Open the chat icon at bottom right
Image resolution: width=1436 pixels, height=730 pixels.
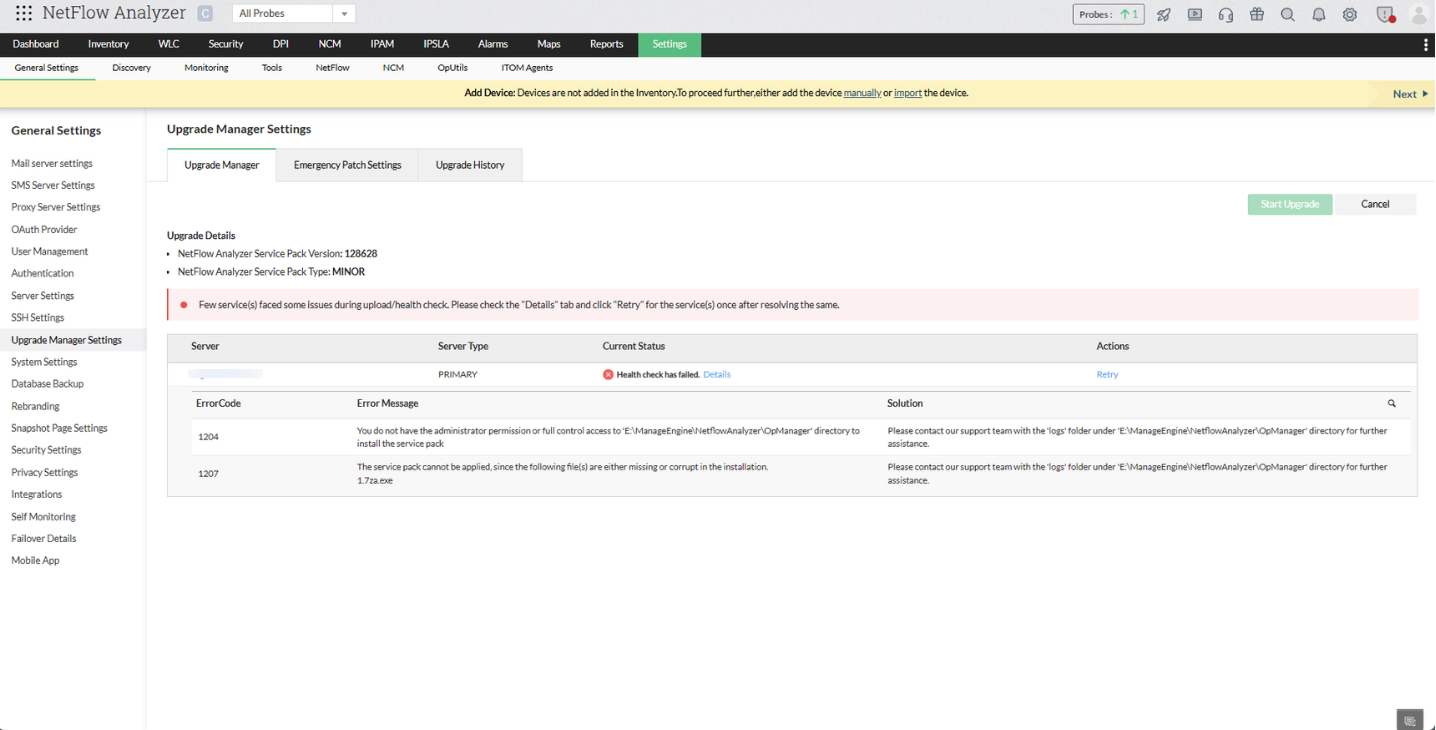pos(1410,720)
